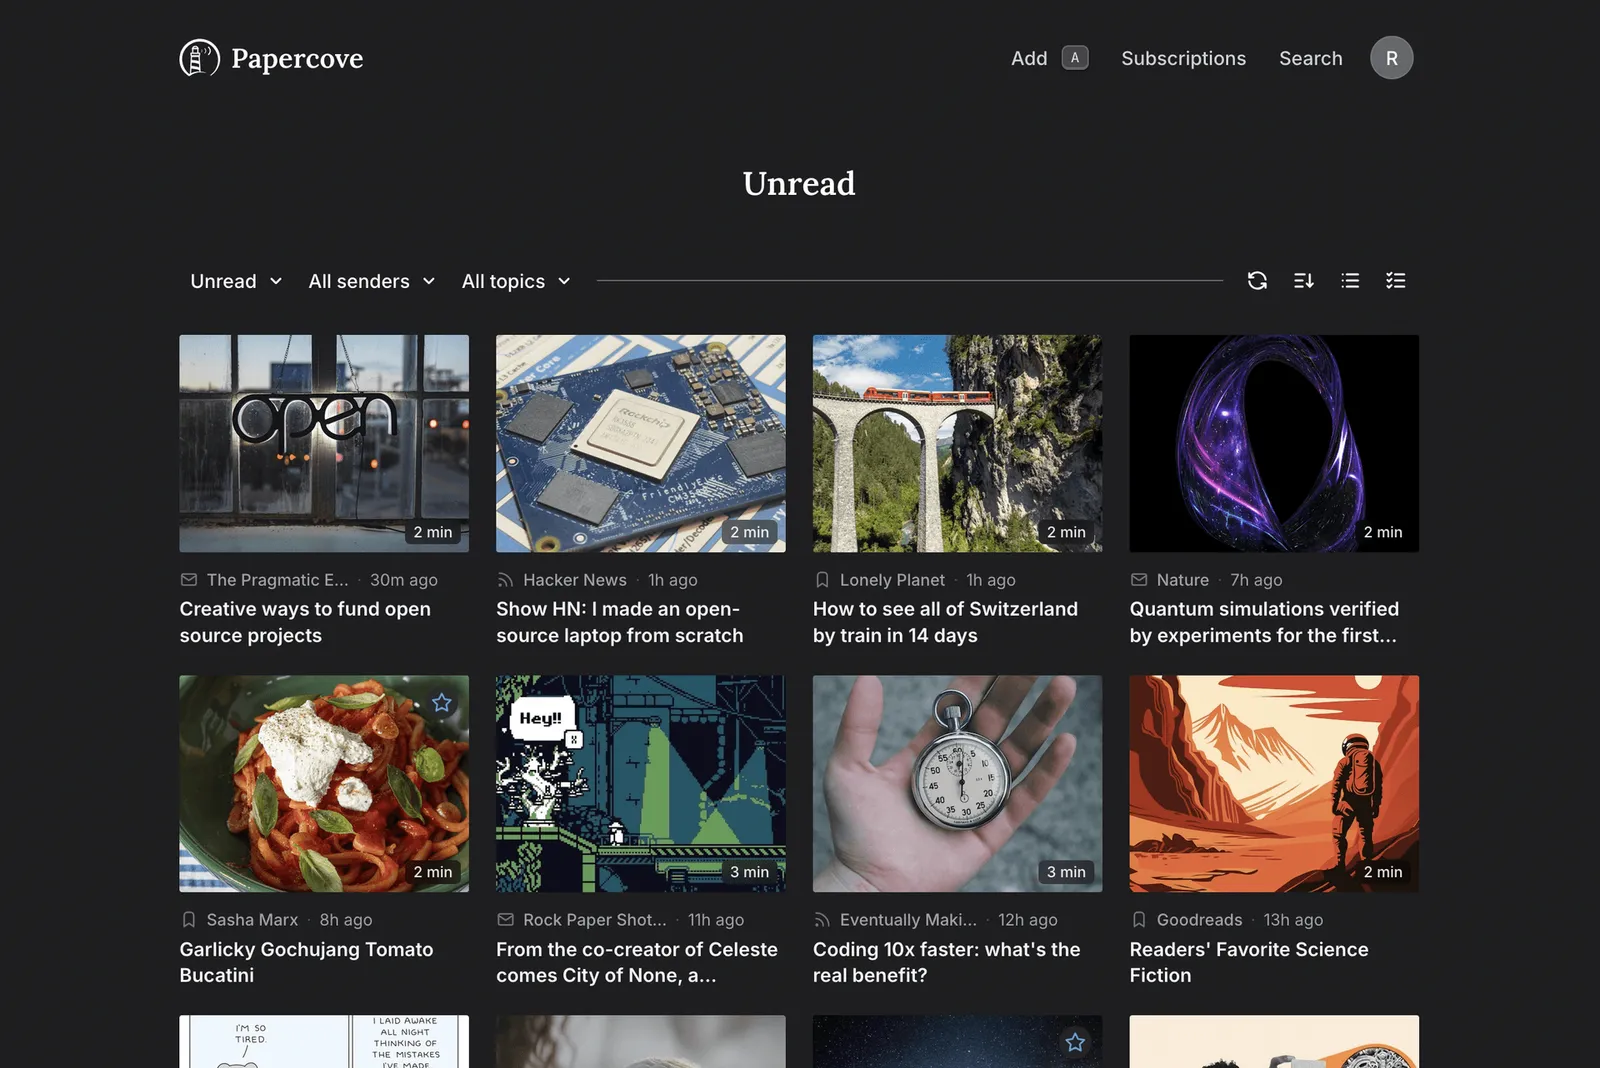
Task: Click the Papercove lighthouse logo icon
Action: (x=199, y=58)
